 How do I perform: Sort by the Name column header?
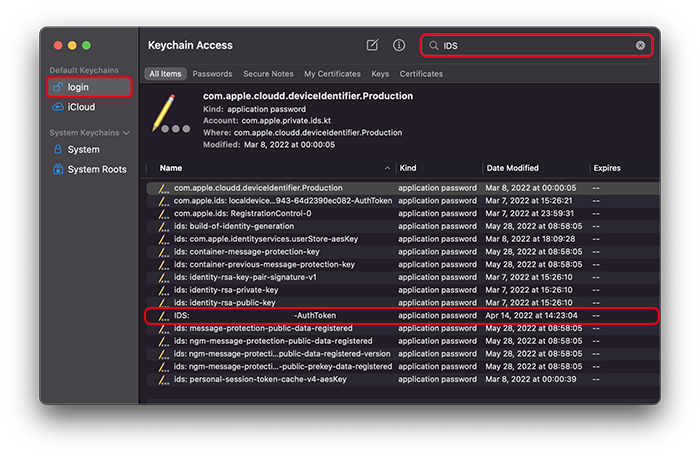(x=171, y=168)
